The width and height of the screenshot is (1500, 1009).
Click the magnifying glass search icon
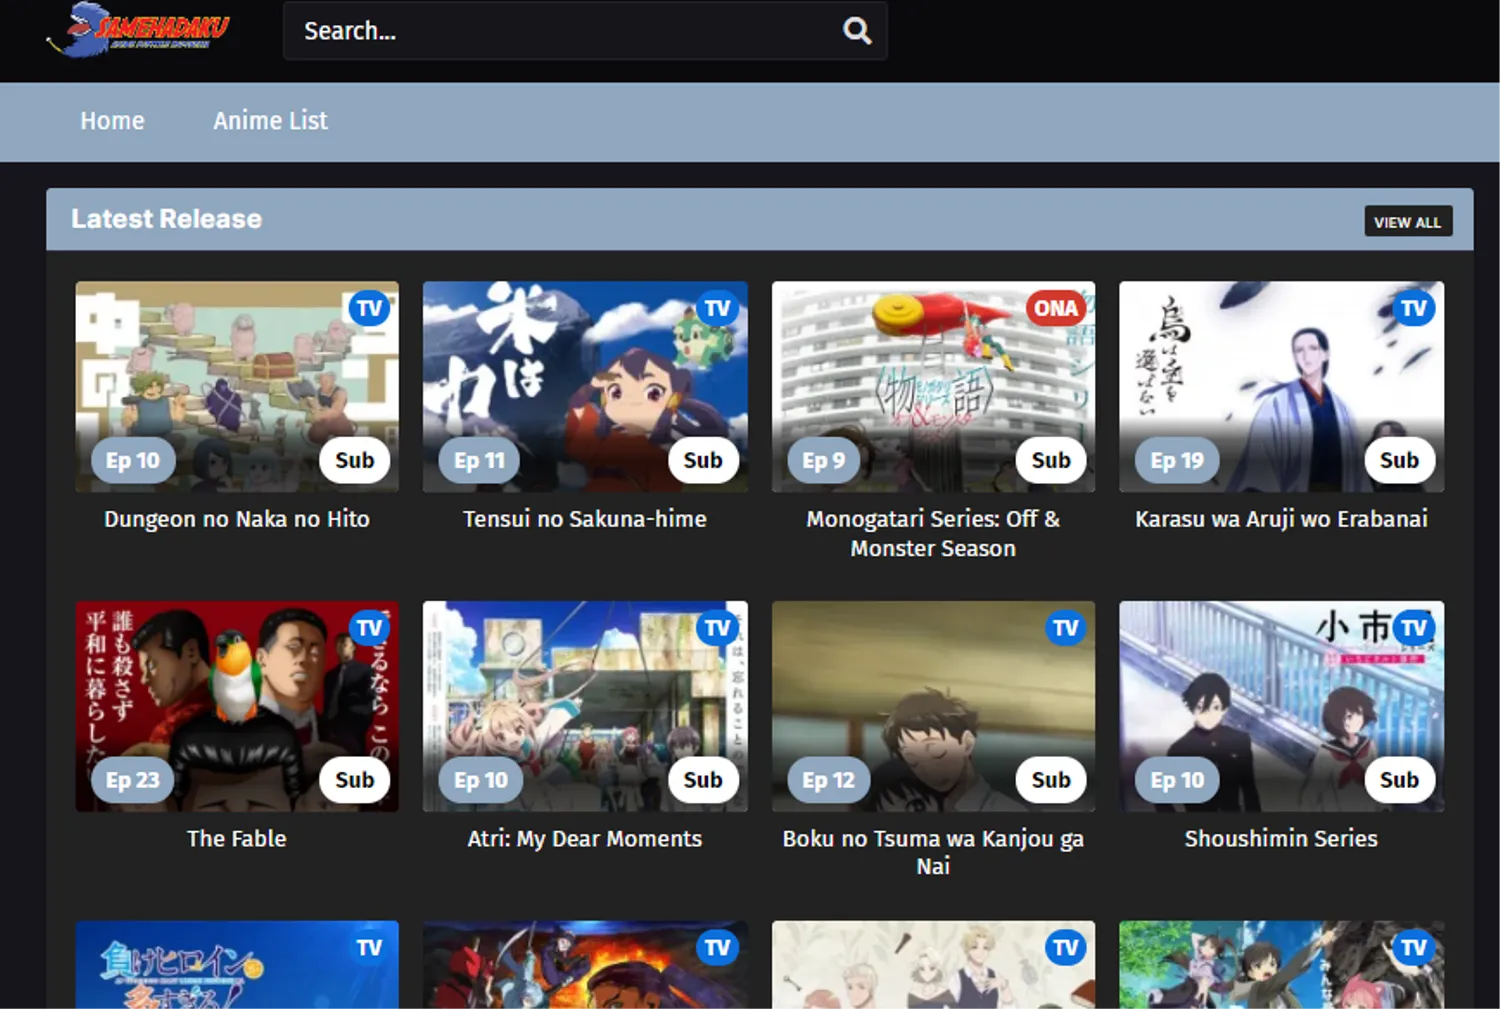857,31
